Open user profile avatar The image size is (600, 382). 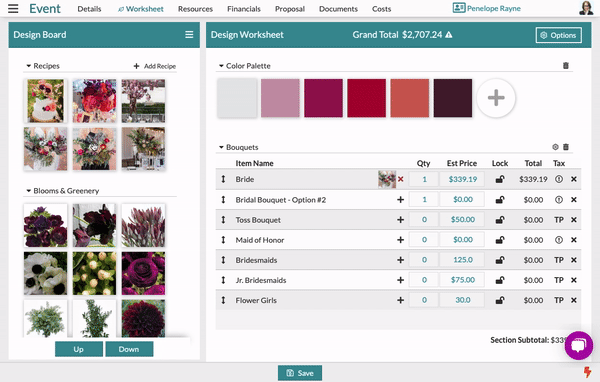(586, 8)
